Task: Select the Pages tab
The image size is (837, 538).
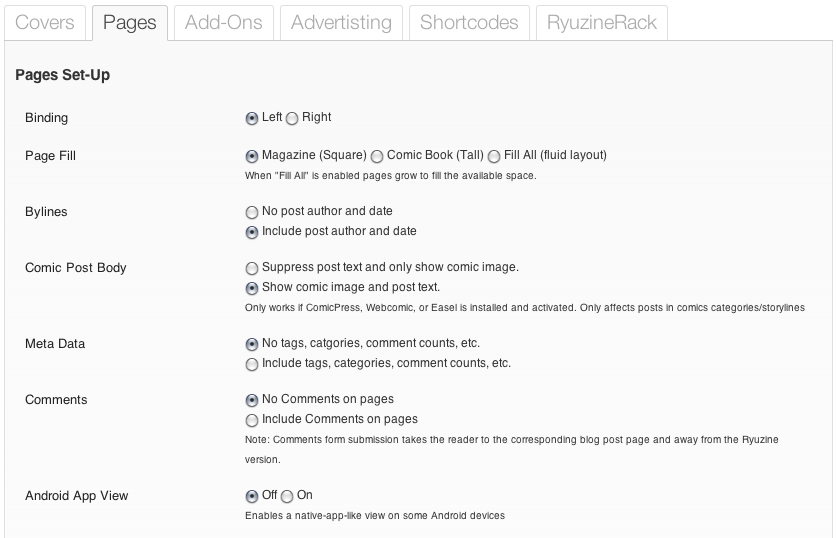Action: coord(130,23)
